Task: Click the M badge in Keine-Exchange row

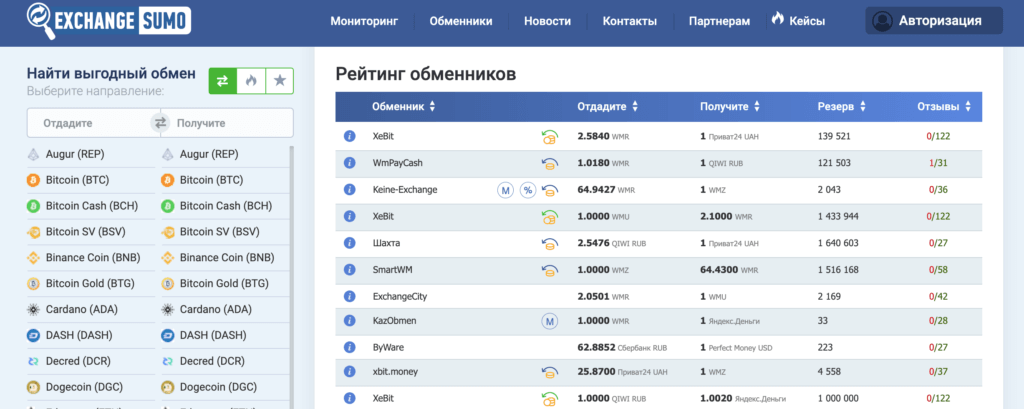Action: pyautogui.click(x=505, y=190)
